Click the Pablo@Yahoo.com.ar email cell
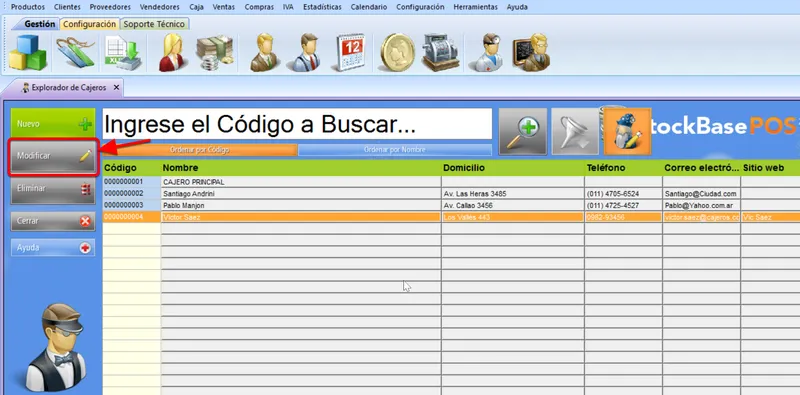The image size is (800, 395). (x=702, y=206)
